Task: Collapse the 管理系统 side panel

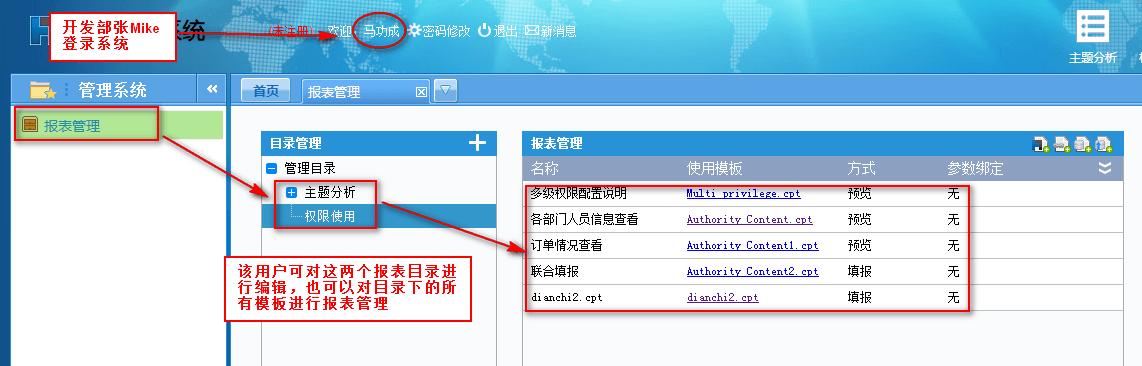Action: tap(212, 89)
